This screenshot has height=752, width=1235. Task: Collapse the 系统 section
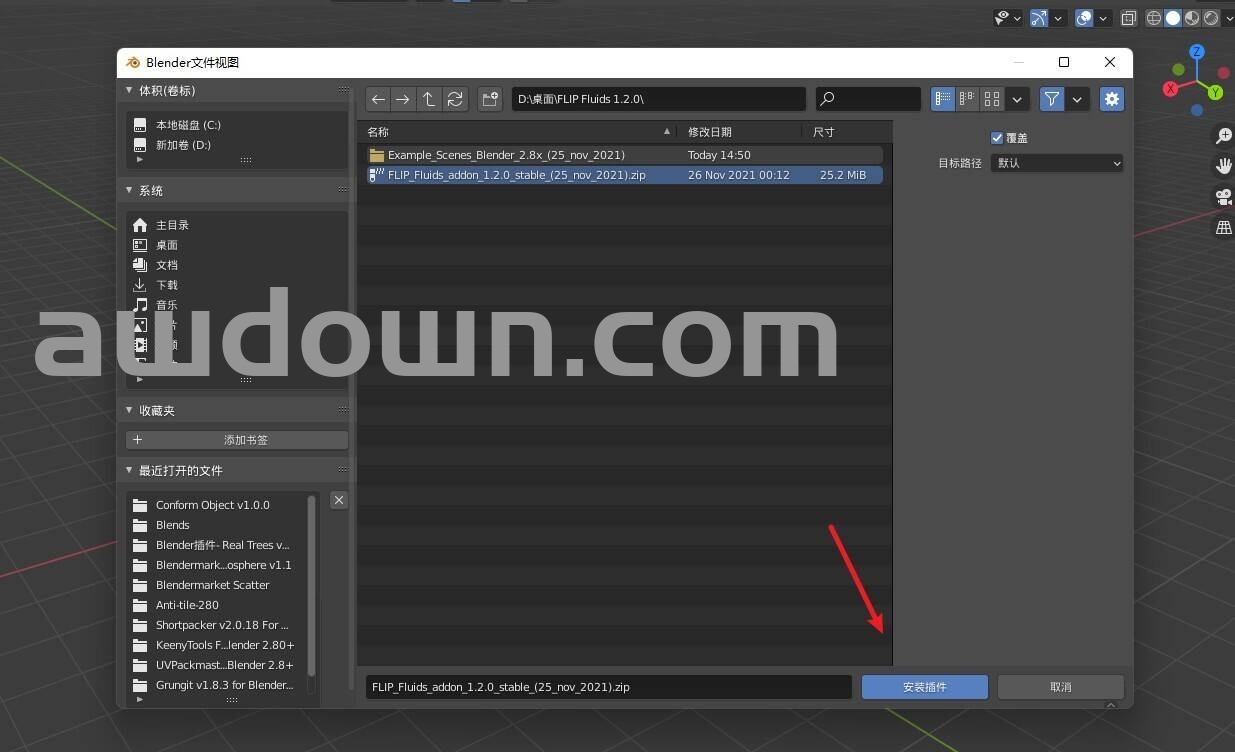pyautogui.click(x=129, y=190)
